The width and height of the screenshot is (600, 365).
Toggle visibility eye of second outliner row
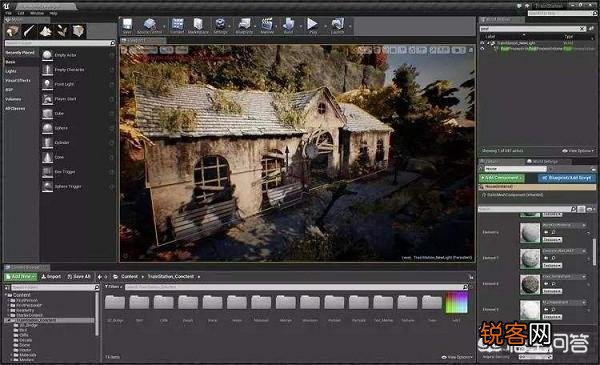(483, 49)
